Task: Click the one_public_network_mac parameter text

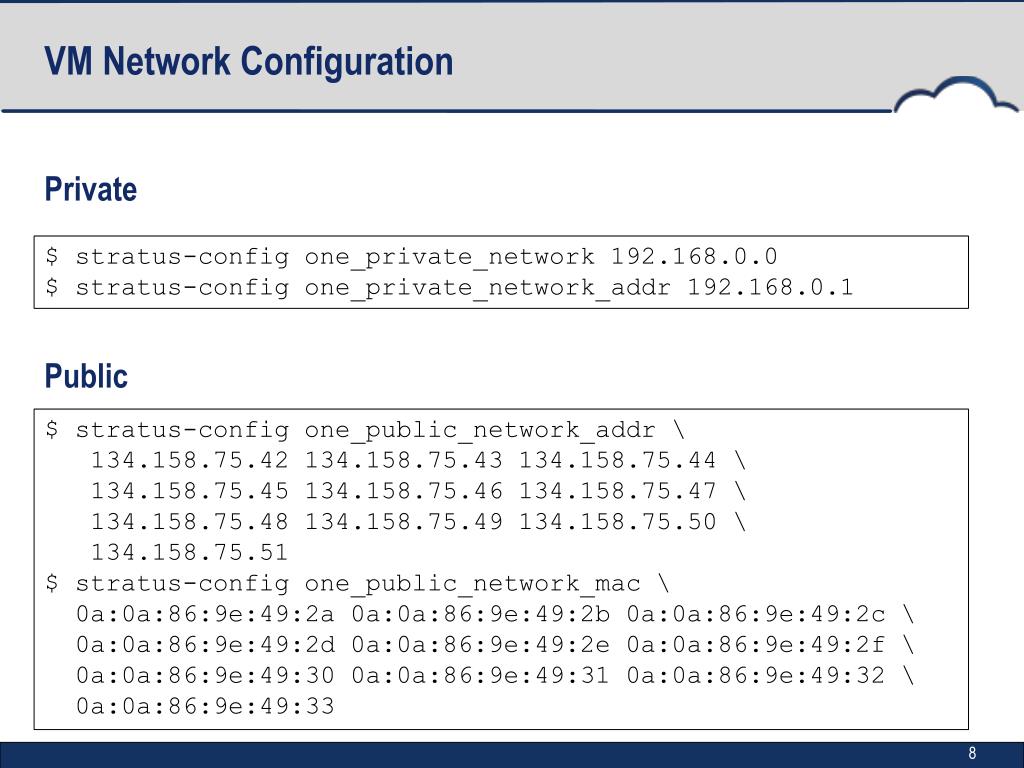Action: (x=472, y=584)
